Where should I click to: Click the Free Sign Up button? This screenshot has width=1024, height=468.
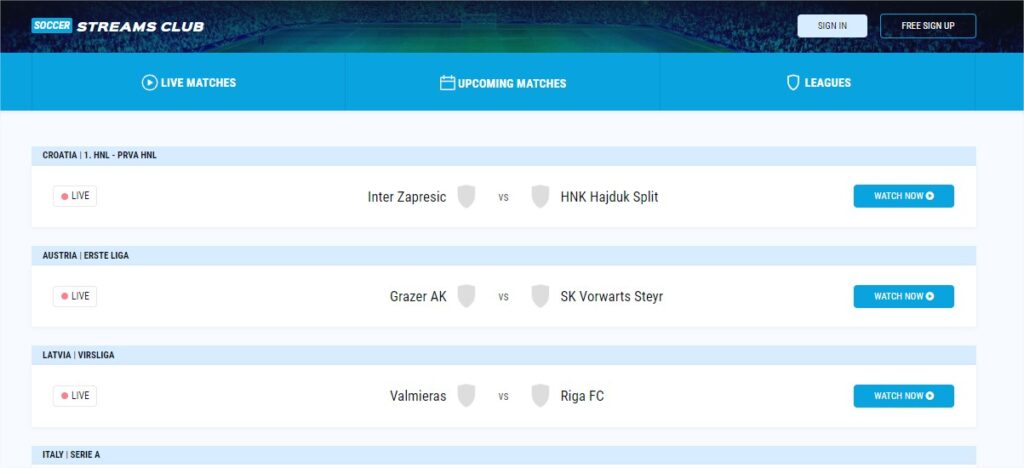point(927,26)
